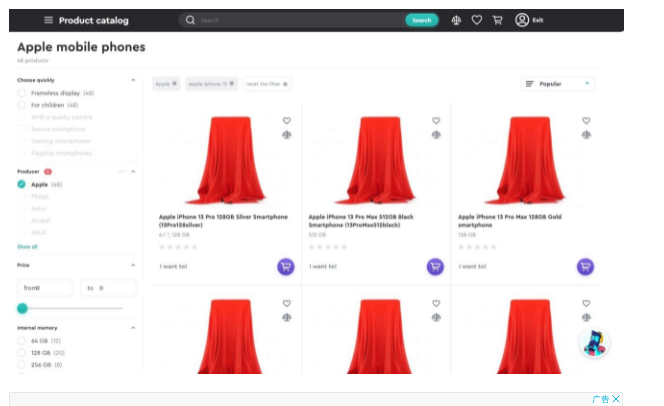
Task: Add iPhone 13 Pro 128GB Silver to cart
Action: [286, 267]
